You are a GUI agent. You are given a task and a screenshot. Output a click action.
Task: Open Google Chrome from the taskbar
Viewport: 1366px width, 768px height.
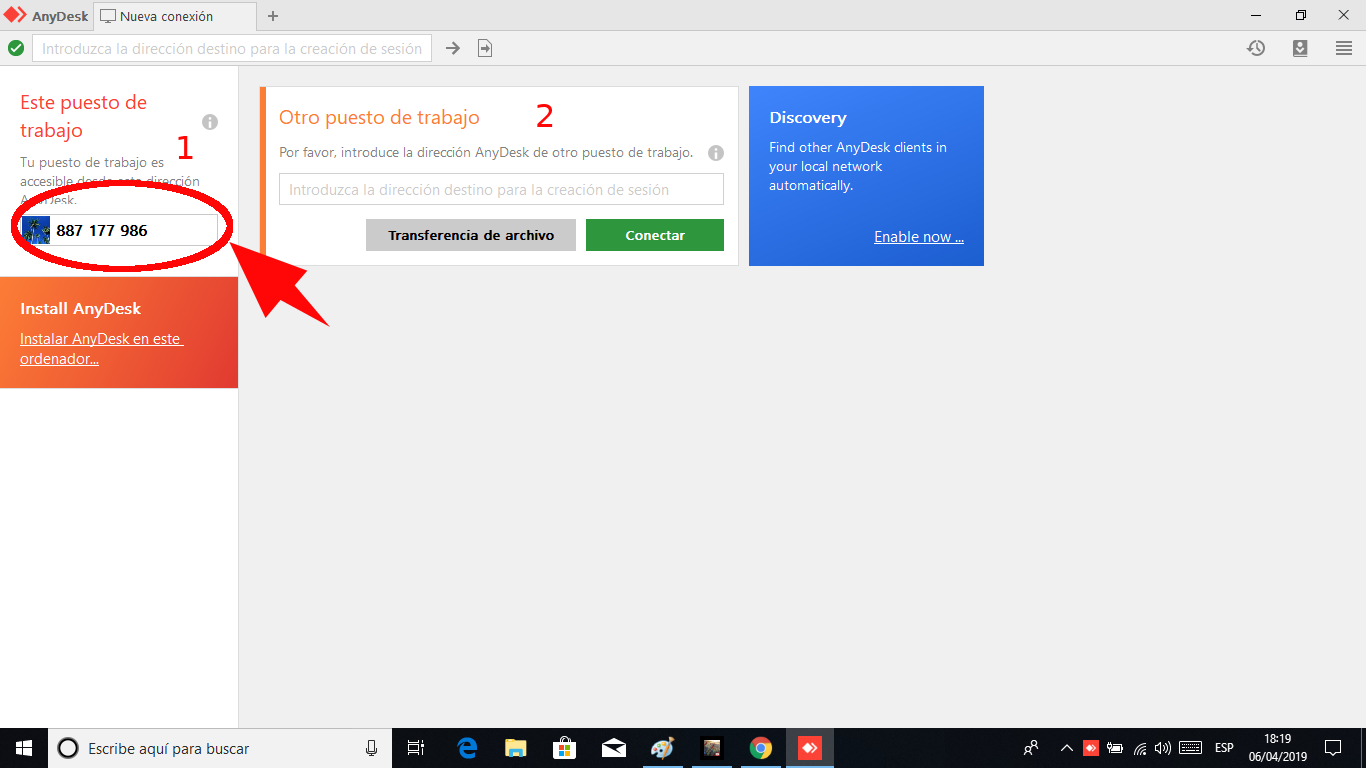pos(761,748)
